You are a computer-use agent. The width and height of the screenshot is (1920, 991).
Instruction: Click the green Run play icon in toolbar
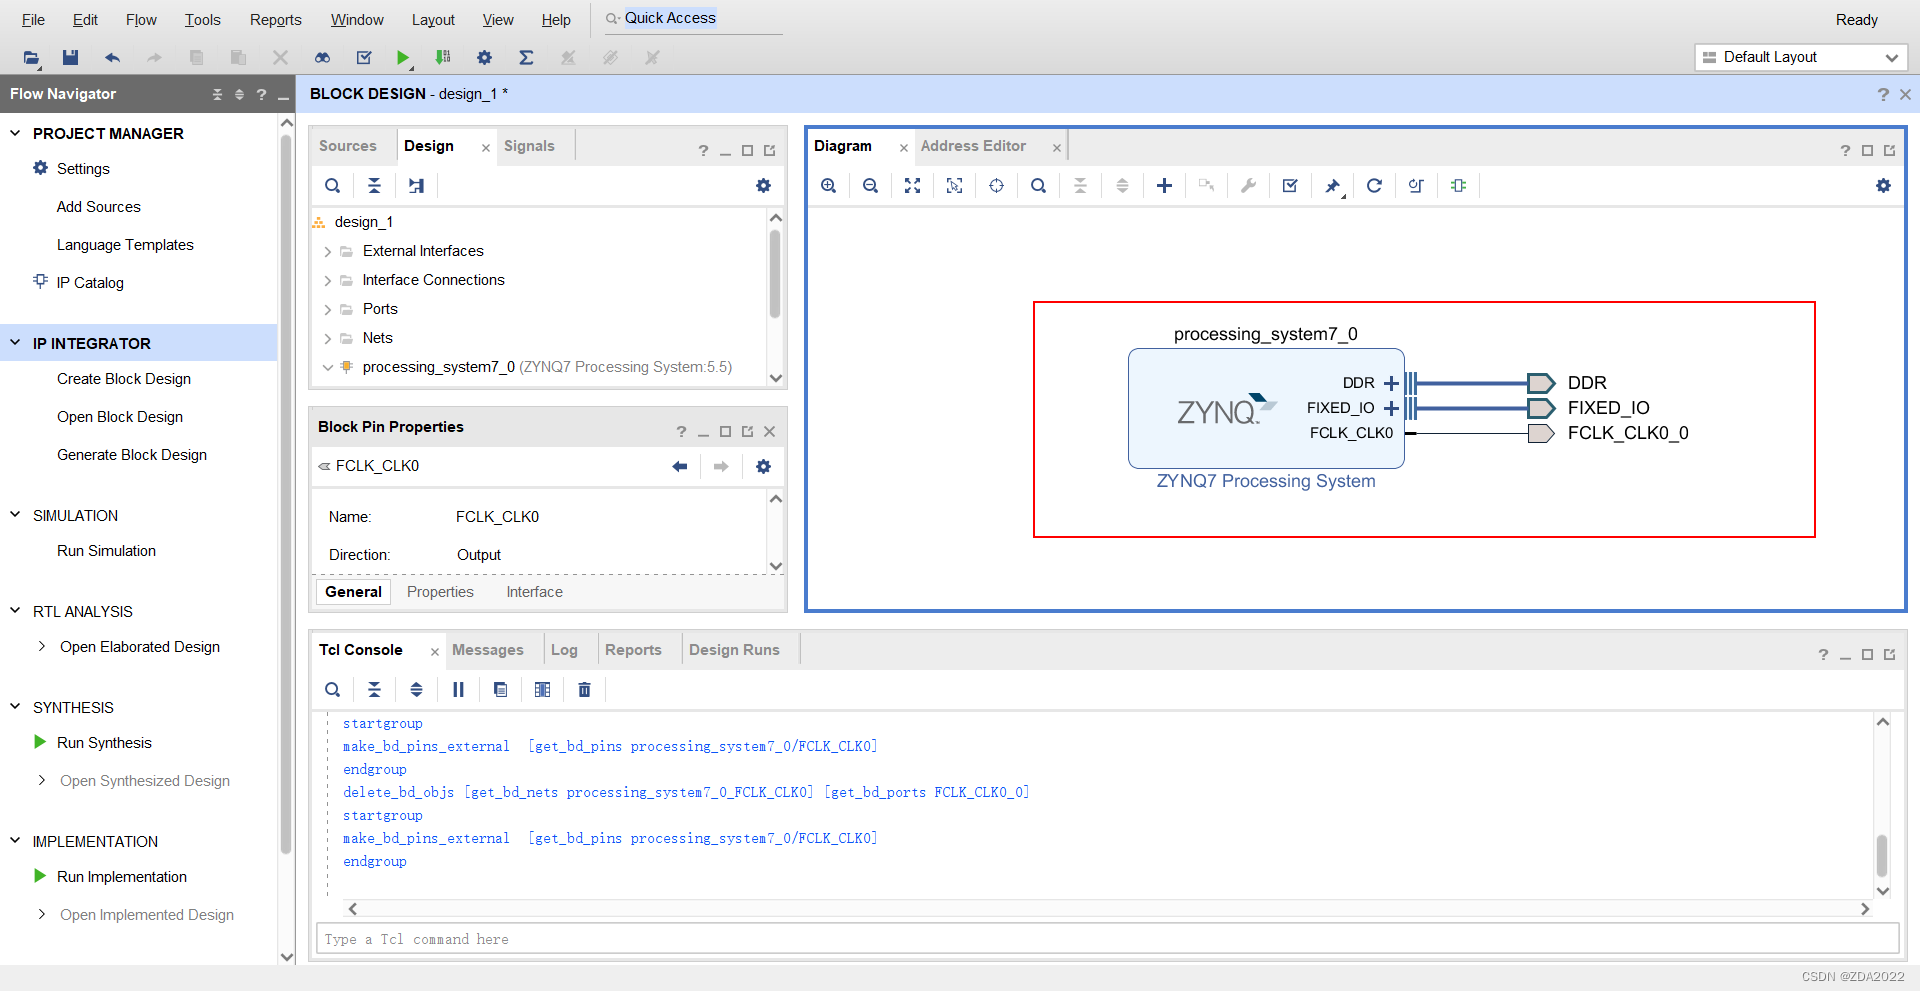click(402, 58)
